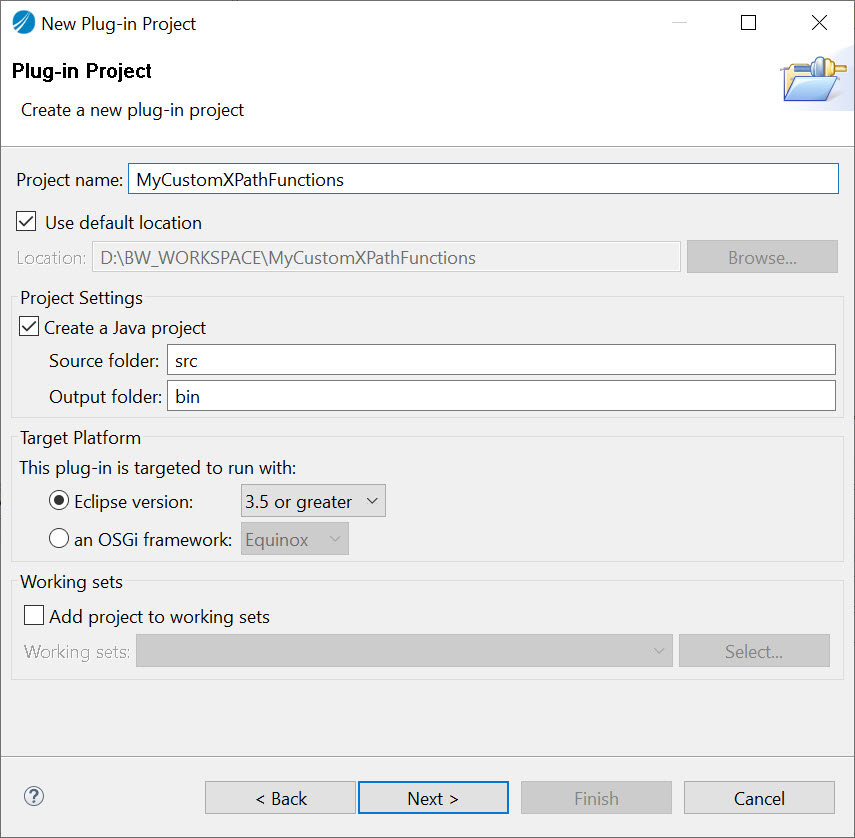Click the plug-in wizard banner icon
Screen dimensions: 855x838
(x=812, y=77)
